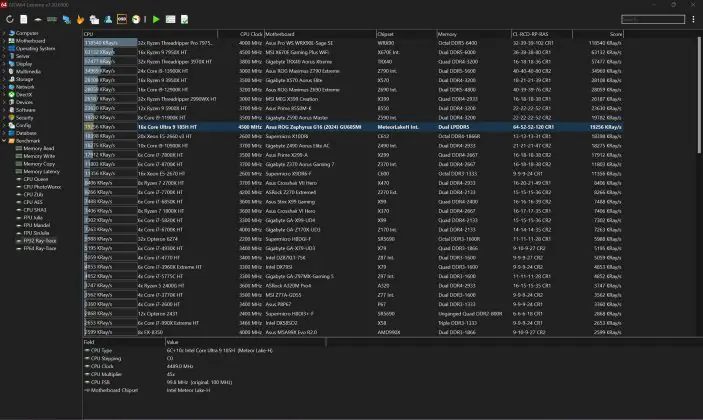This screenshot has height=420, width=703.
Task: Click the Multimedia speaker tree icon
Action: (12, 72)
